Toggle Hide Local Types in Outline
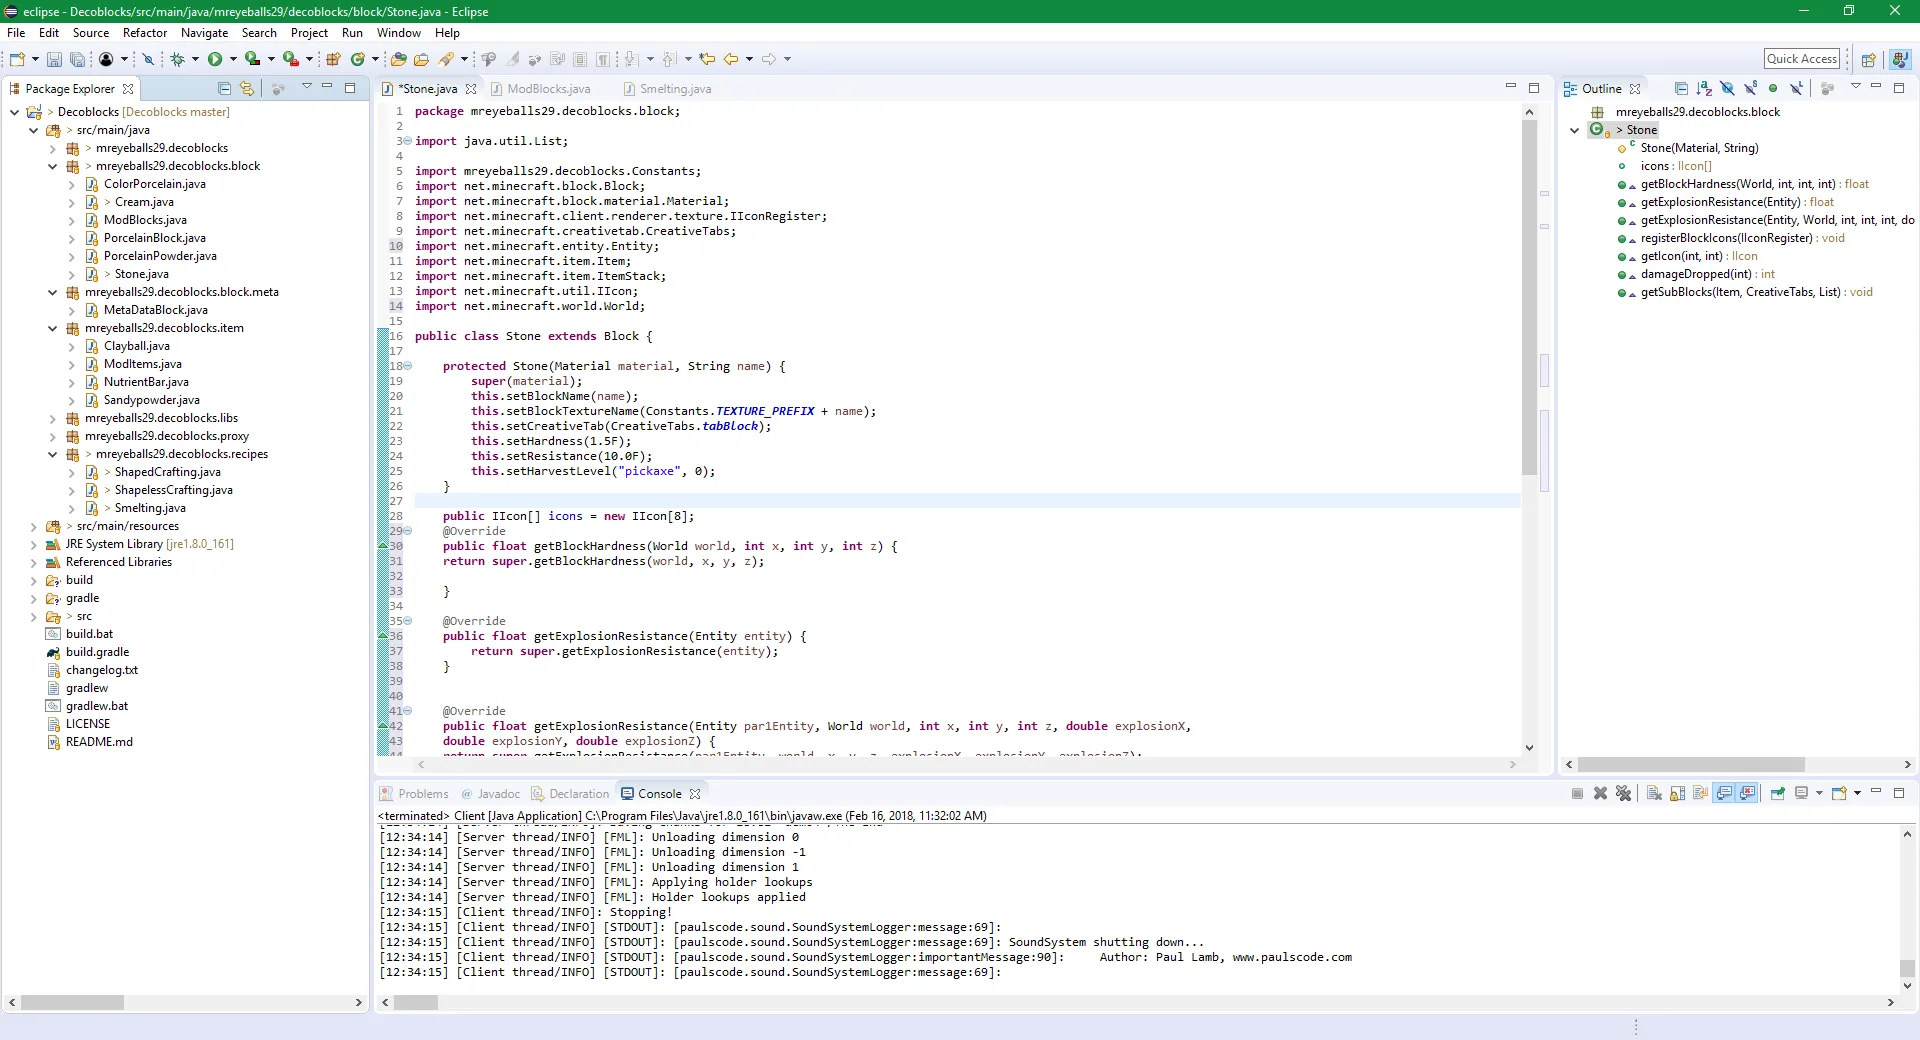1920x1040 pixels. (1796, 89)
